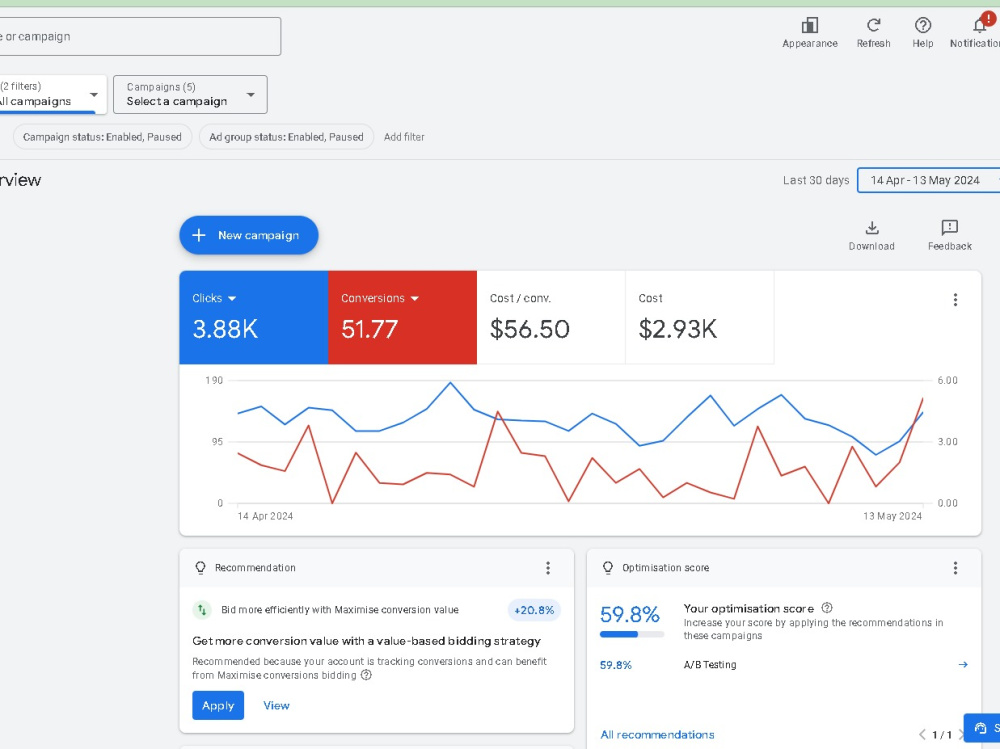Click 'Get more conversion value' recommendation heading
This screenshot has height=749, width=1000.
[366, 641]
